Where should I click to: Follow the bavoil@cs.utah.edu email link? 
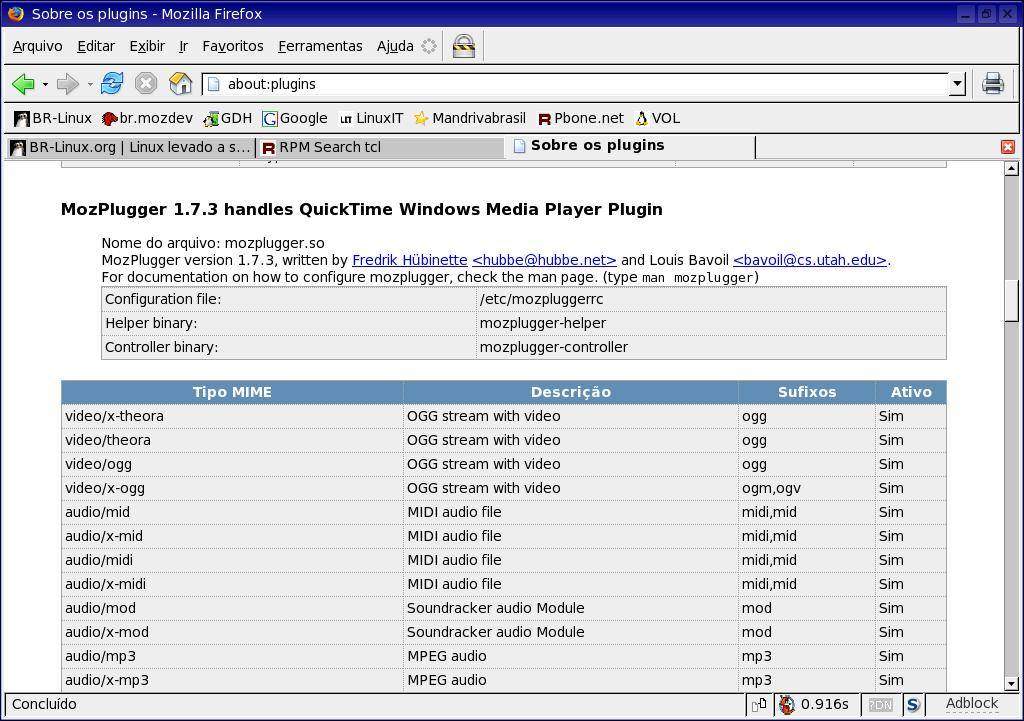810,260
